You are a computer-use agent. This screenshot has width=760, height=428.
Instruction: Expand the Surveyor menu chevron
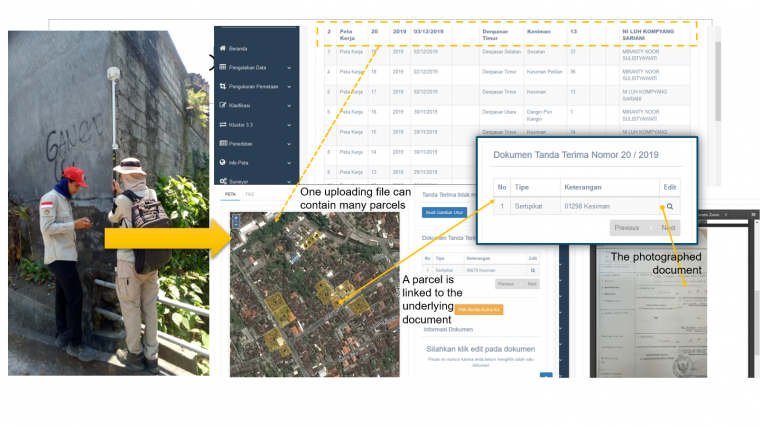[289, 182]
